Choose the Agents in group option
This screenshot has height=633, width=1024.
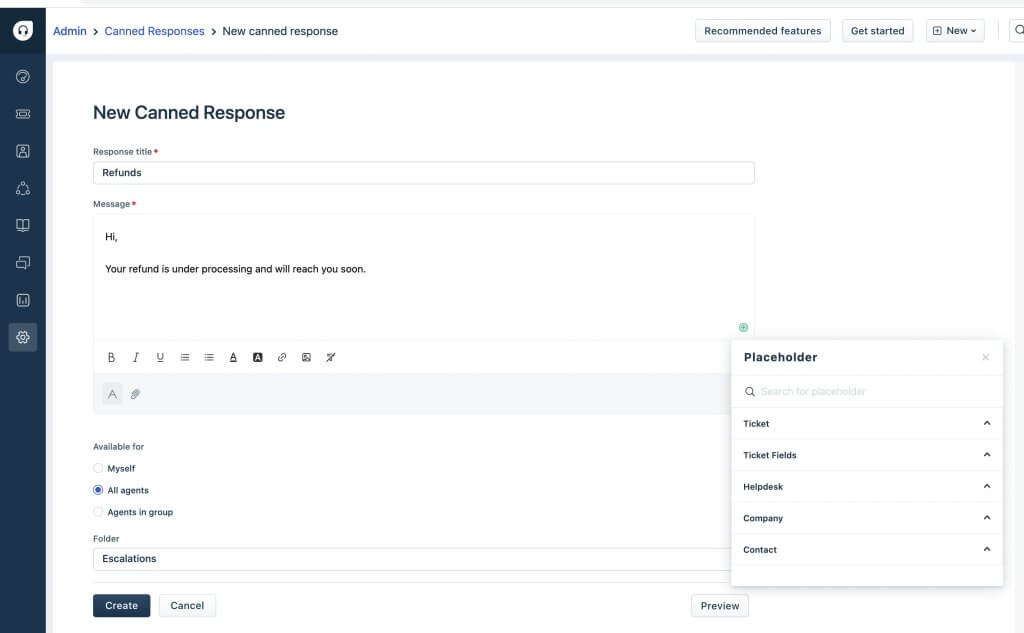[x=98, y=512]
